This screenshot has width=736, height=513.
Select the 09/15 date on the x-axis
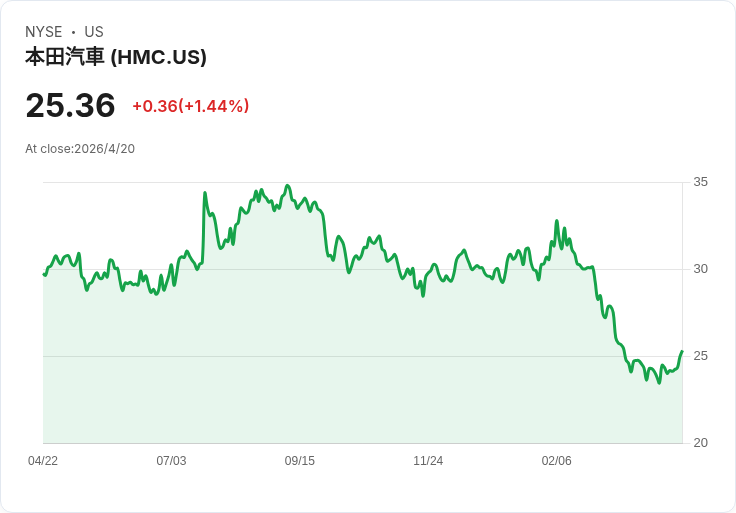click(300, 461)
